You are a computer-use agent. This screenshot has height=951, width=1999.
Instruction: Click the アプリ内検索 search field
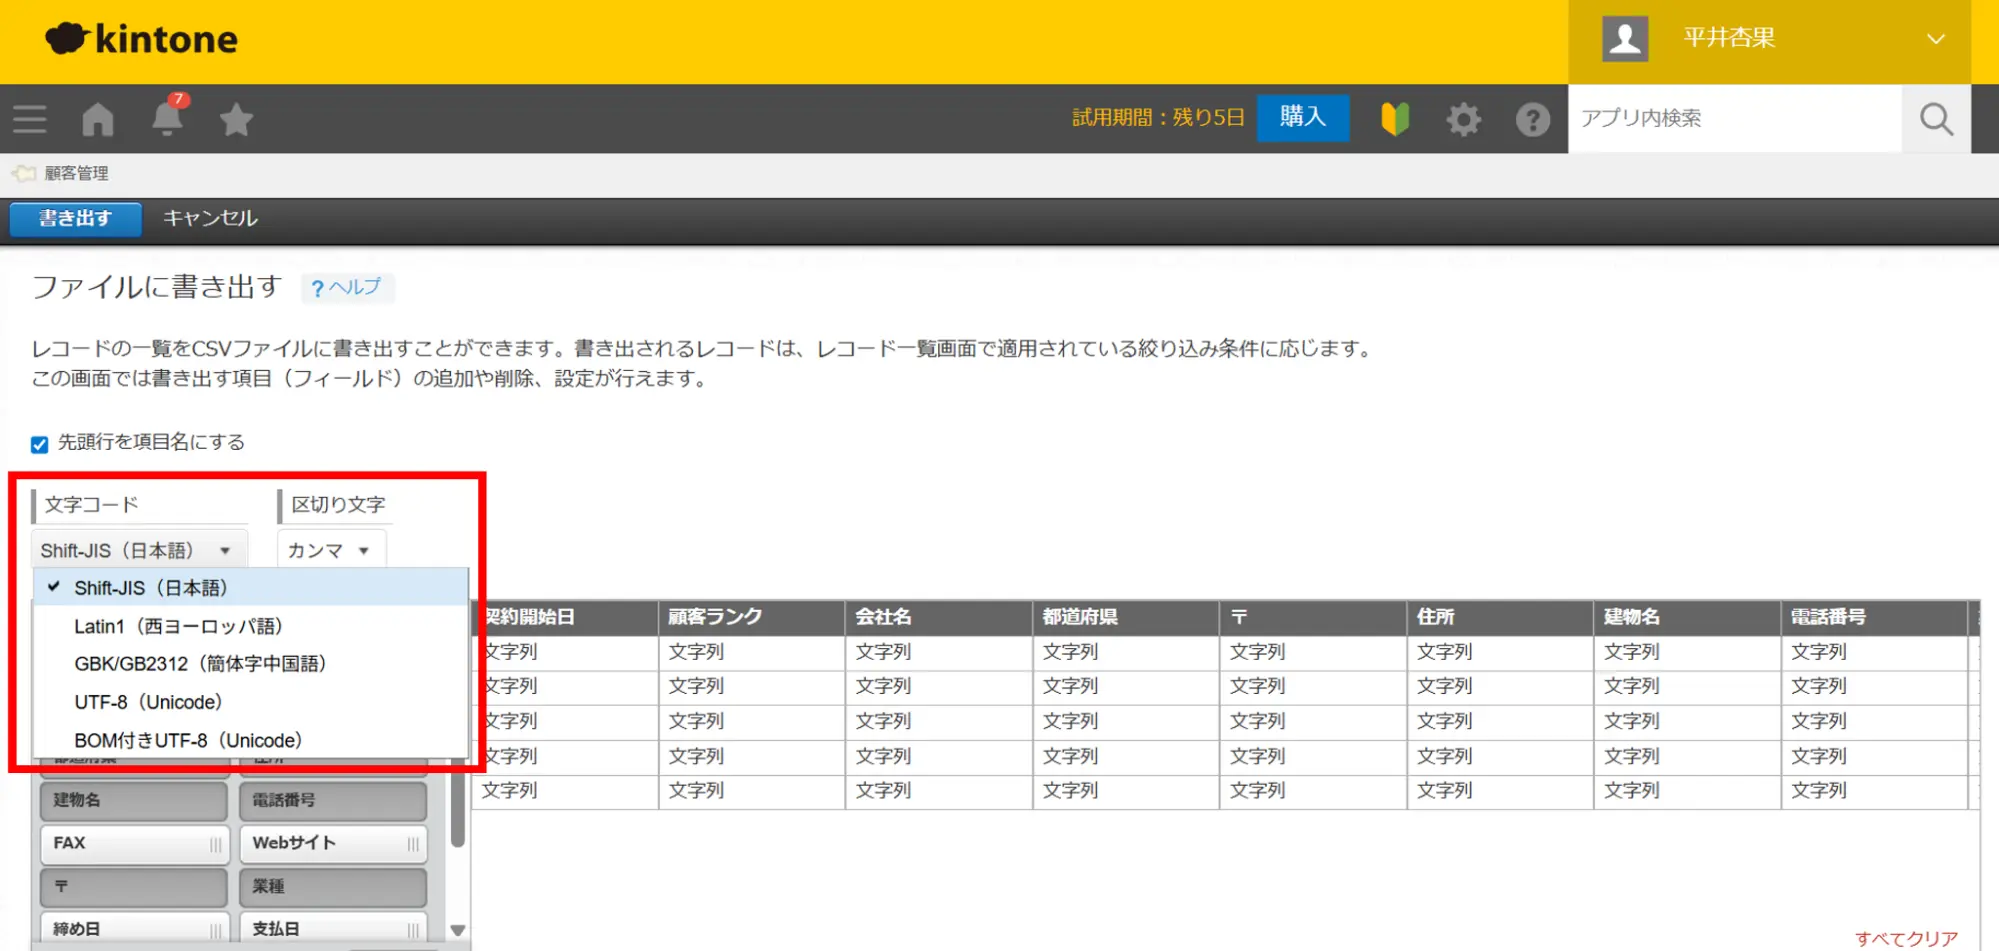[x=1734, y=118]
